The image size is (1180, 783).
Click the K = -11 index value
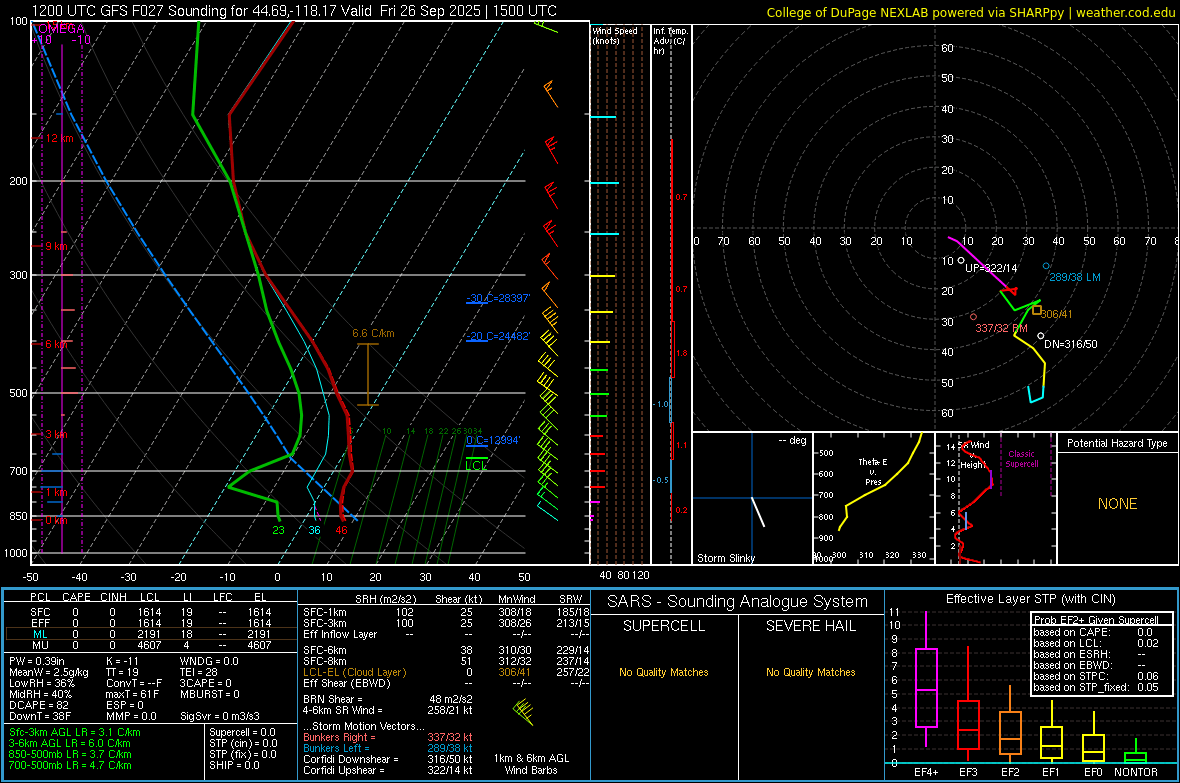tap(123, 661)
